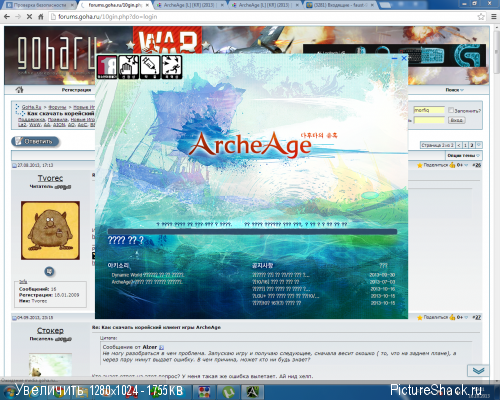Open the "Опции темы" thread options dropdown
The image size is (500, 400).
pyautogui.click(x=463, y=156)
